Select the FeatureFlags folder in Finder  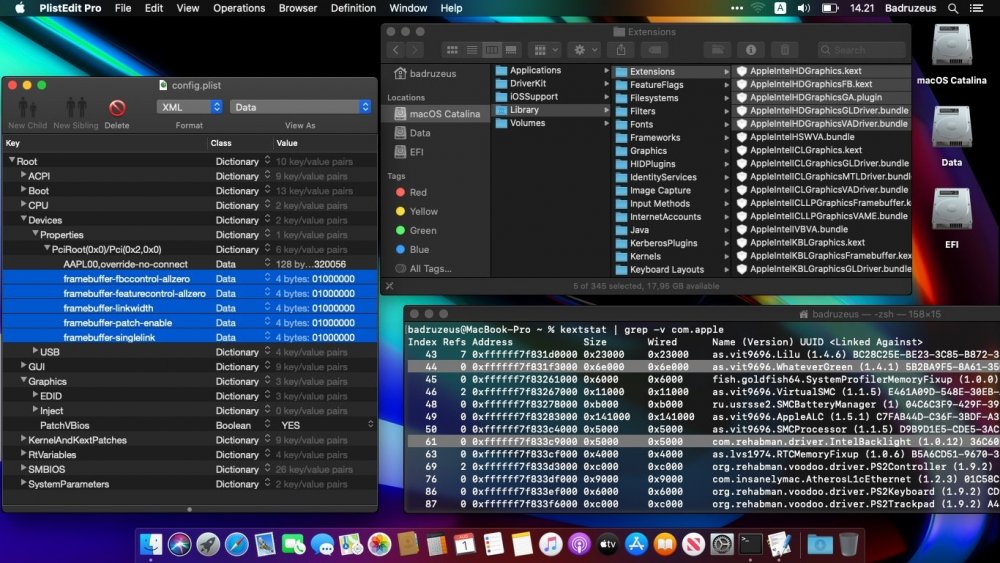click(656, 85)
